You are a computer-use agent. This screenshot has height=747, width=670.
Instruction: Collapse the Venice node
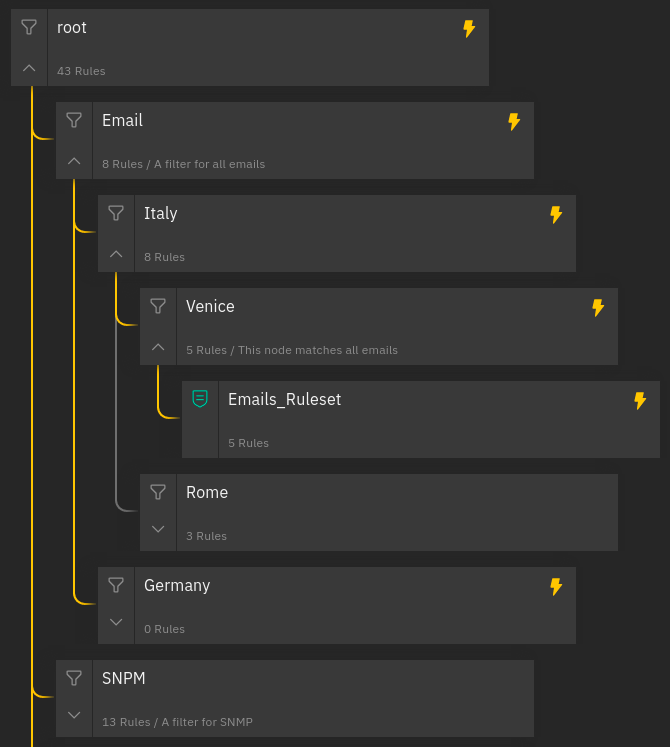[158, 347]
